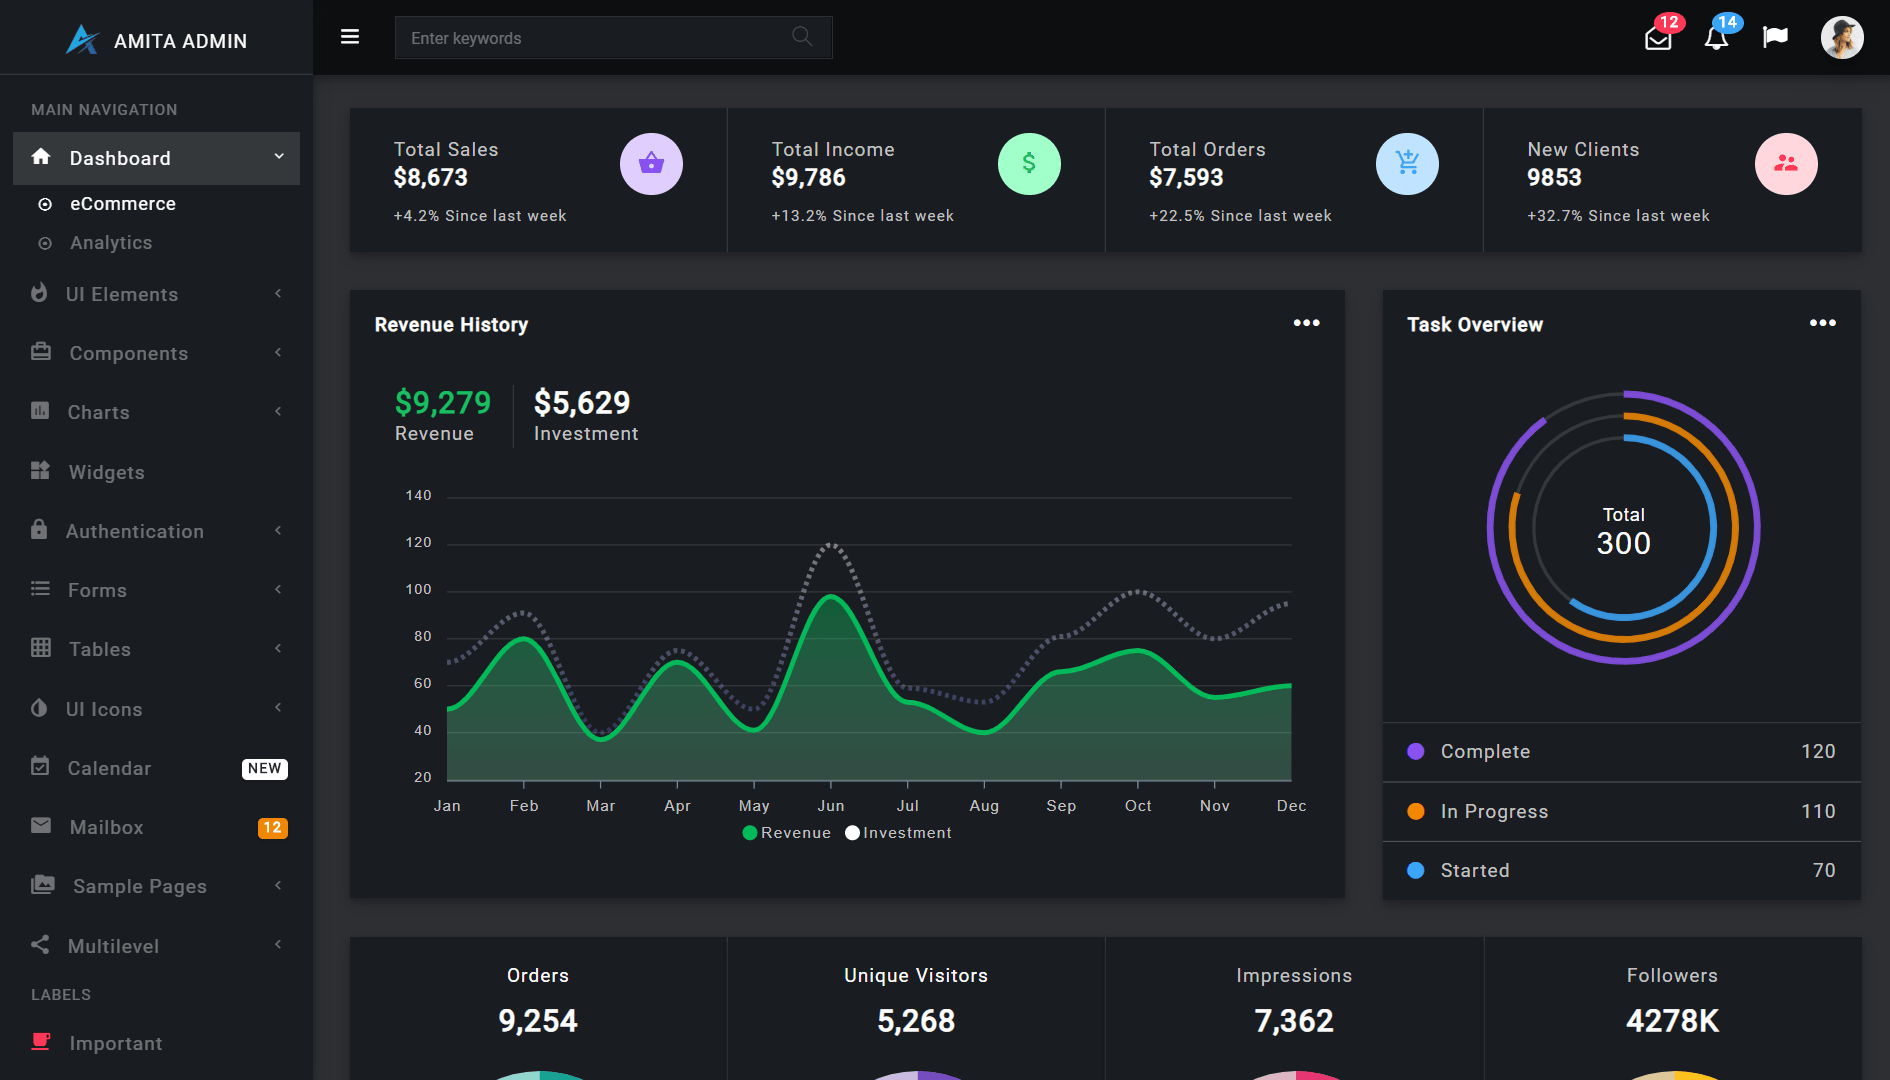Click the Complete purple status dot
The image size is (1890, 1080).
[1416, 751]
